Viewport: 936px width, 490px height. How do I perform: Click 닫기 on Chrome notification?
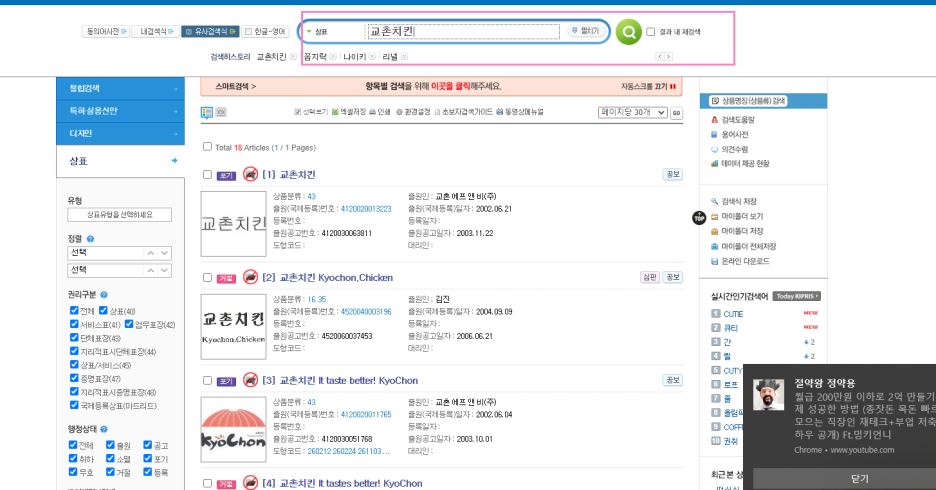(860, 479)
